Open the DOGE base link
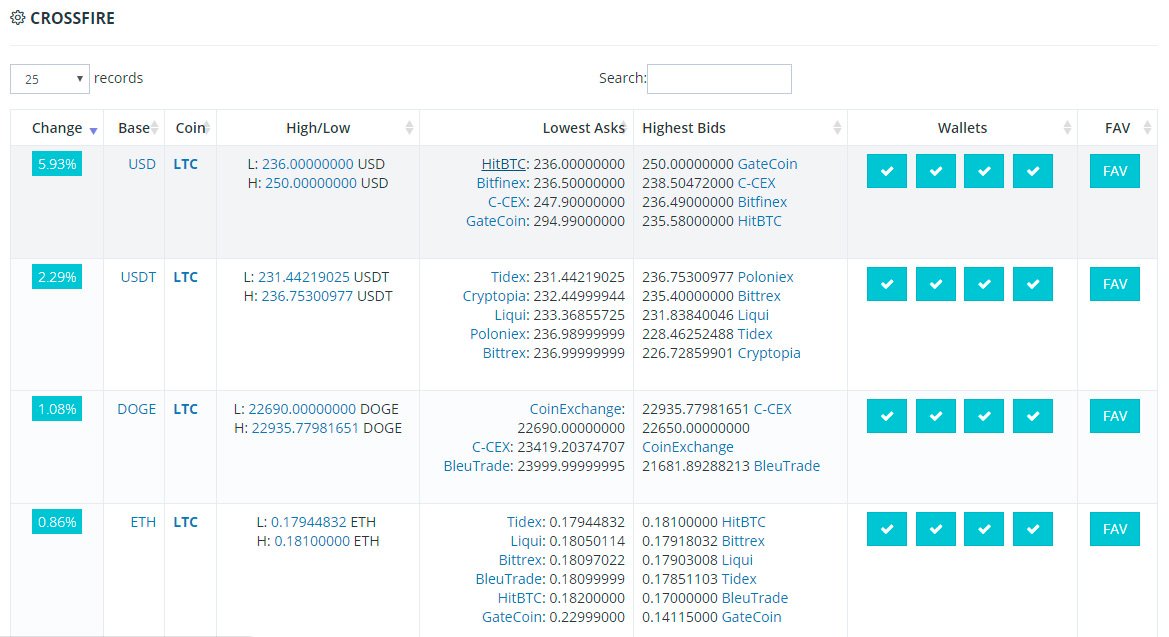This screenshot has width=1169, height=637. tap(136, 409)
